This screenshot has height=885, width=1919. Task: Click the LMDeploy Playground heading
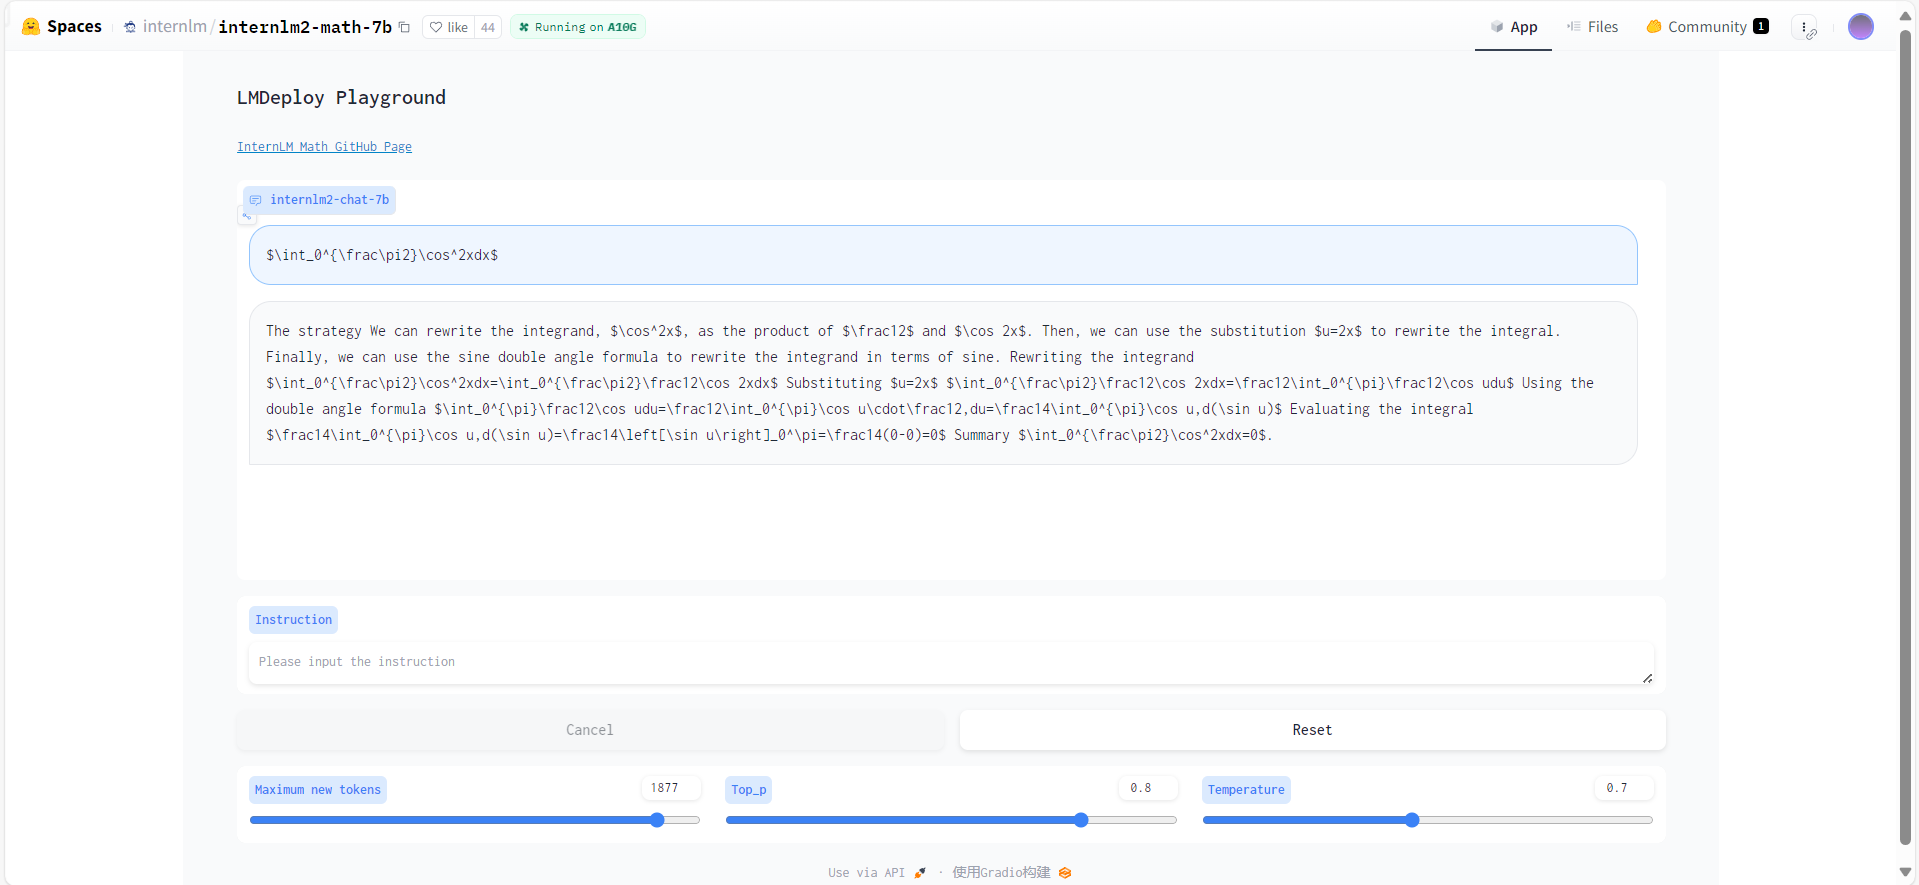[341, 98]
